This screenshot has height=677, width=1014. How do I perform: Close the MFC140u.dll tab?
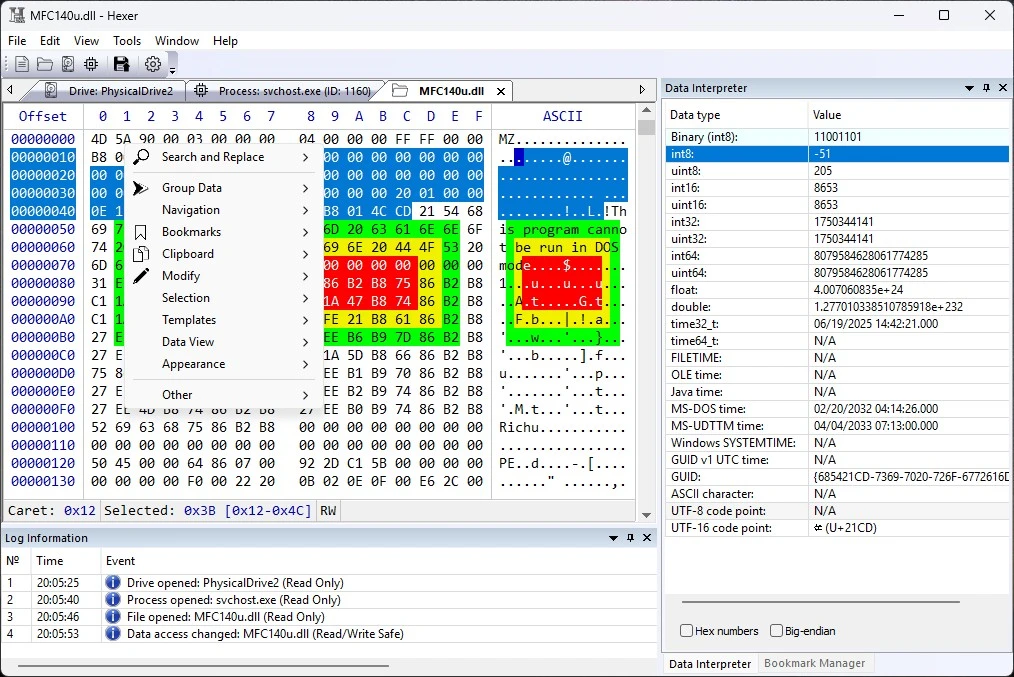coord(501,92)
